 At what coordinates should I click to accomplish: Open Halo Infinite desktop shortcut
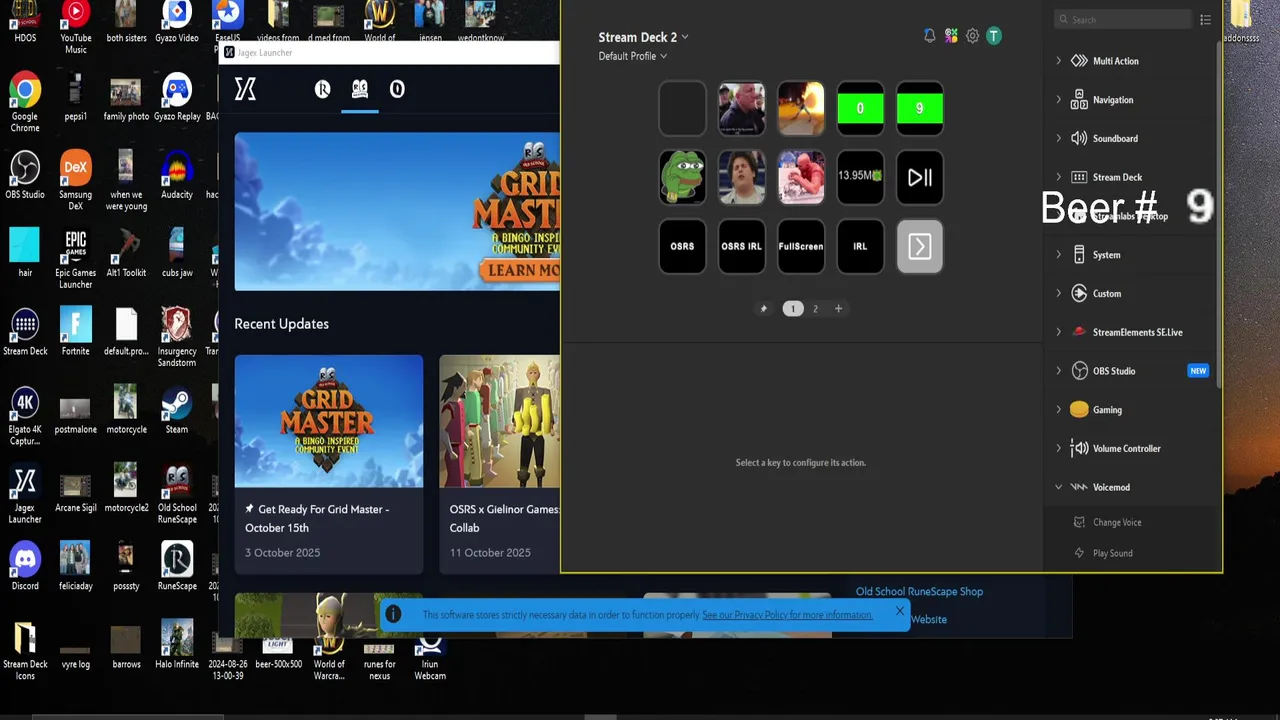click(x=177, y=645)
